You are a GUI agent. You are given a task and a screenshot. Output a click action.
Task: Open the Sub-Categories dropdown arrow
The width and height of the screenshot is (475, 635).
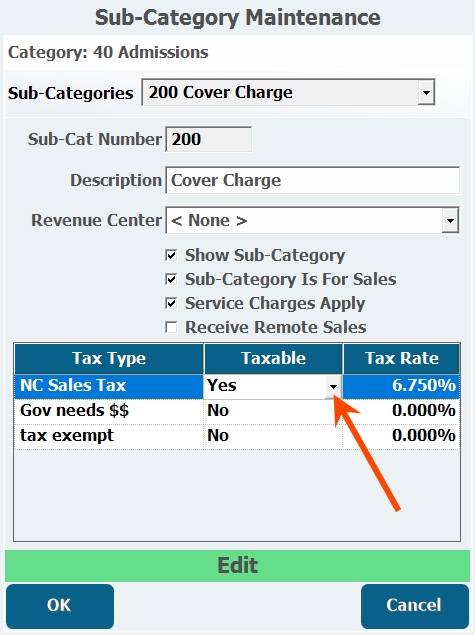[x=426, y=92]
